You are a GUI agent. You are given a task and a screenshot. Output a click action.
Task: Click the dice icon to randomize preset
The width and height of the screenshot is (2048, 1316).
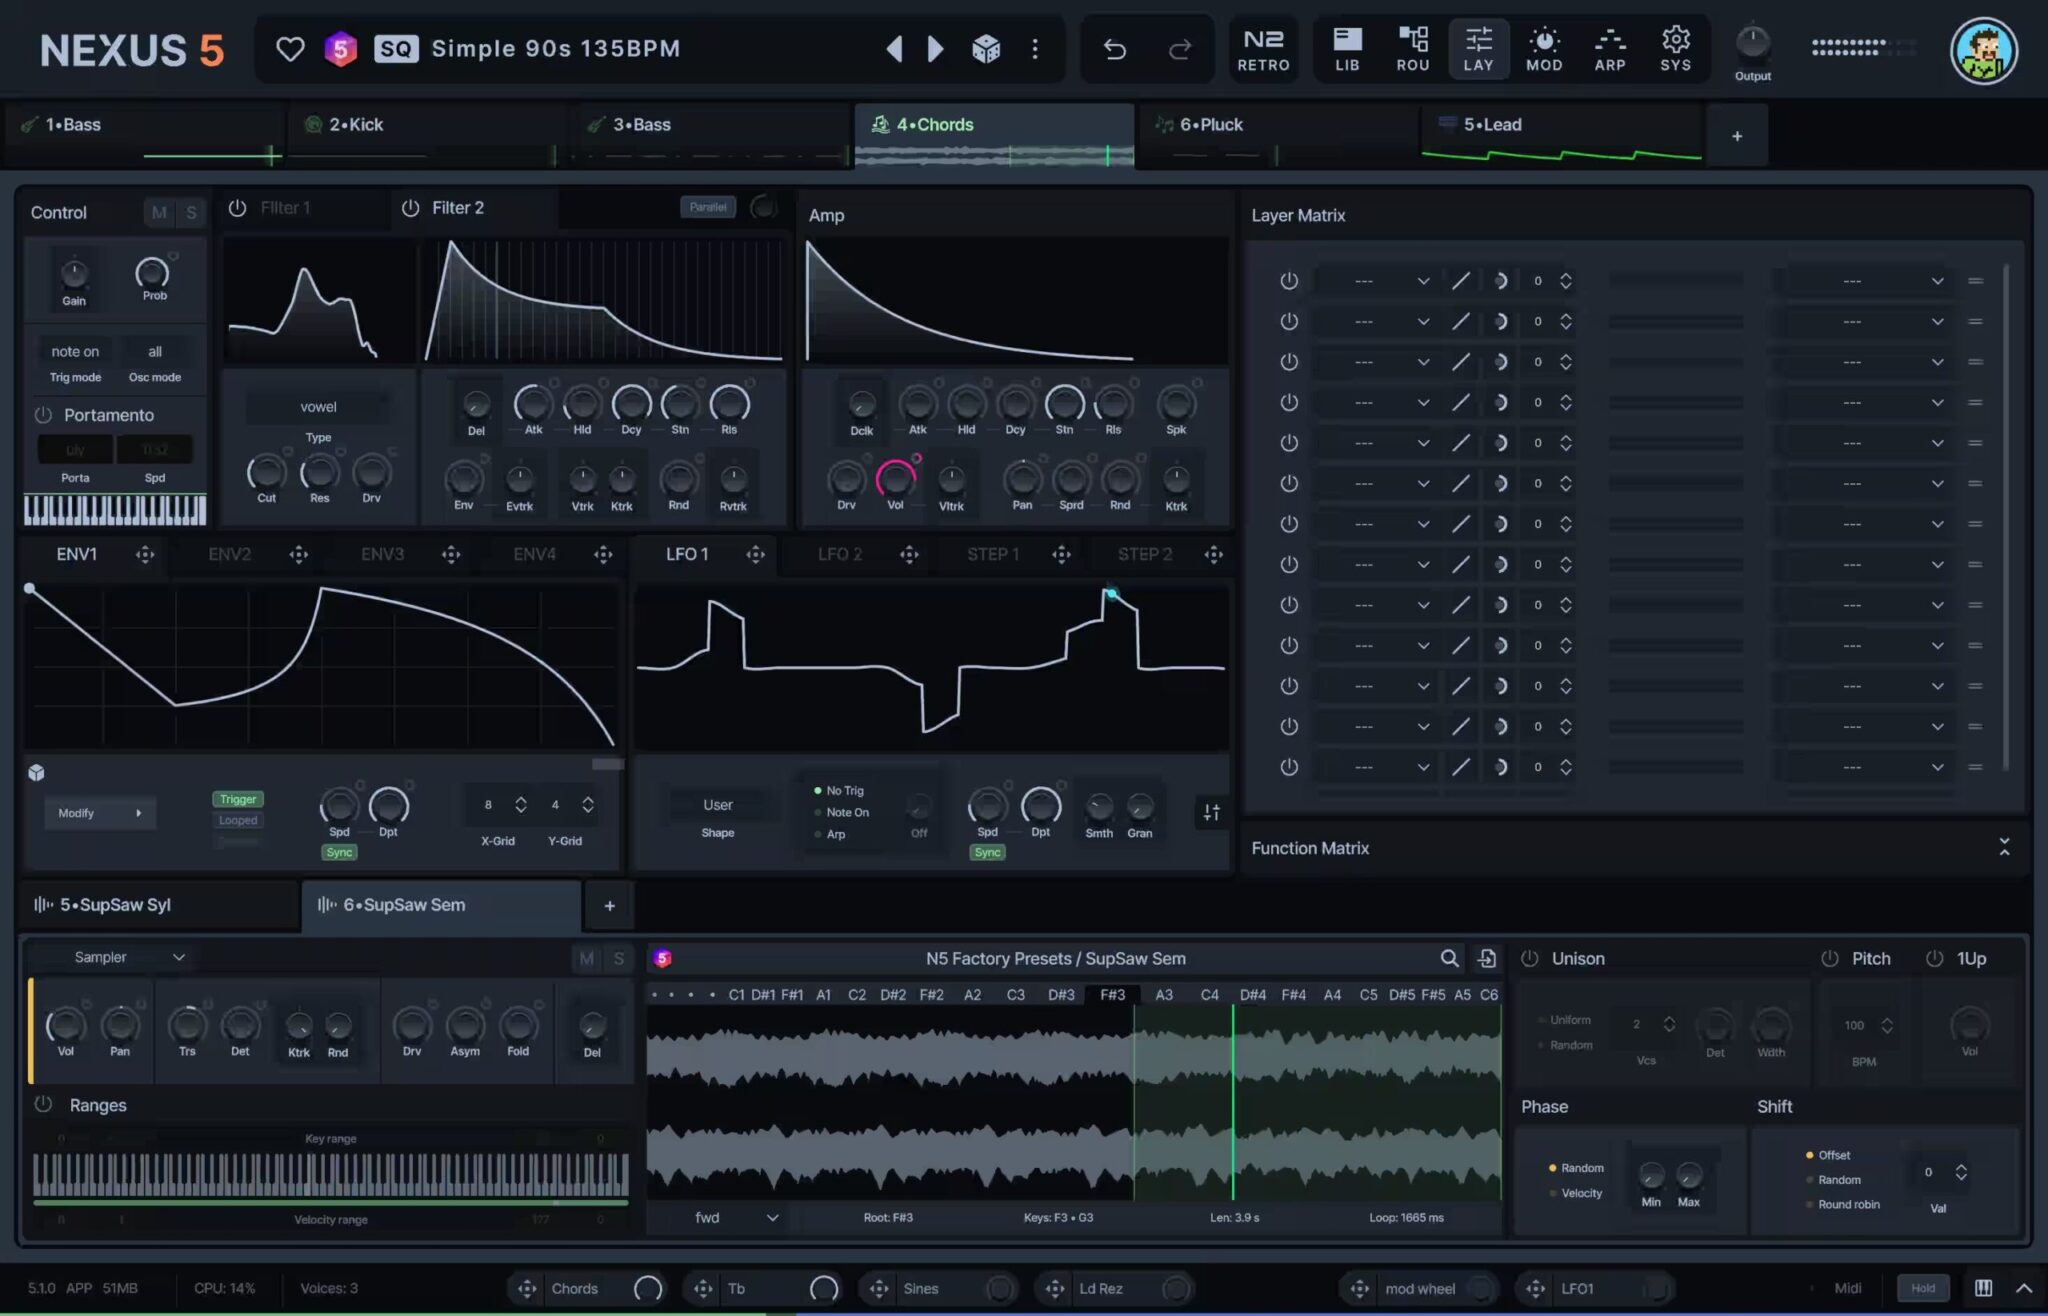[x=985, y=48]
